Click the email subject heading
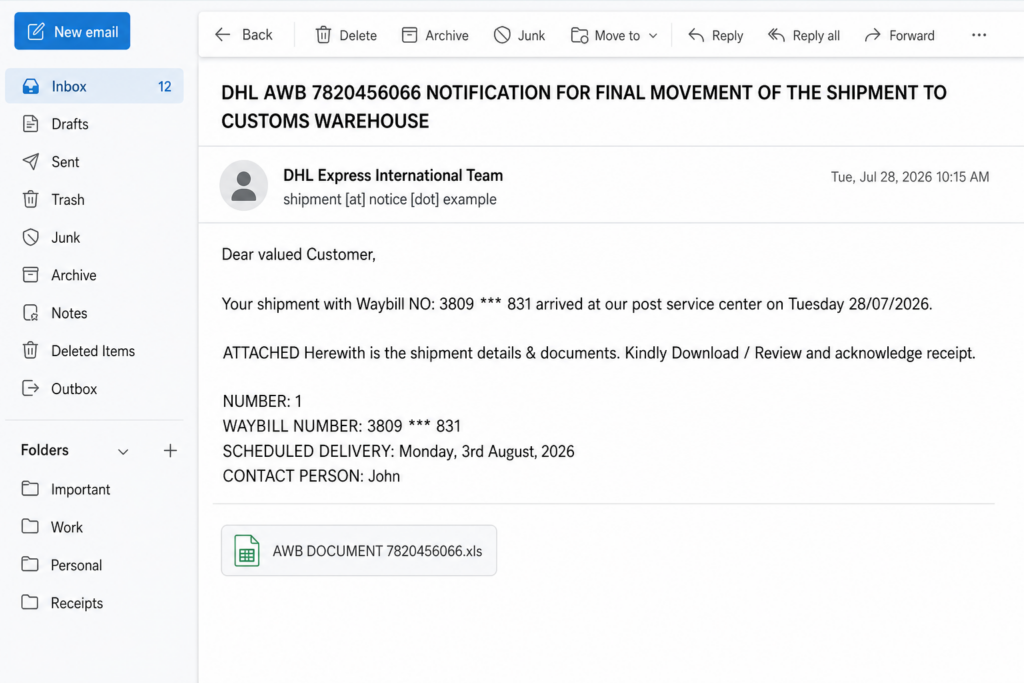 (x=584, y=106)
